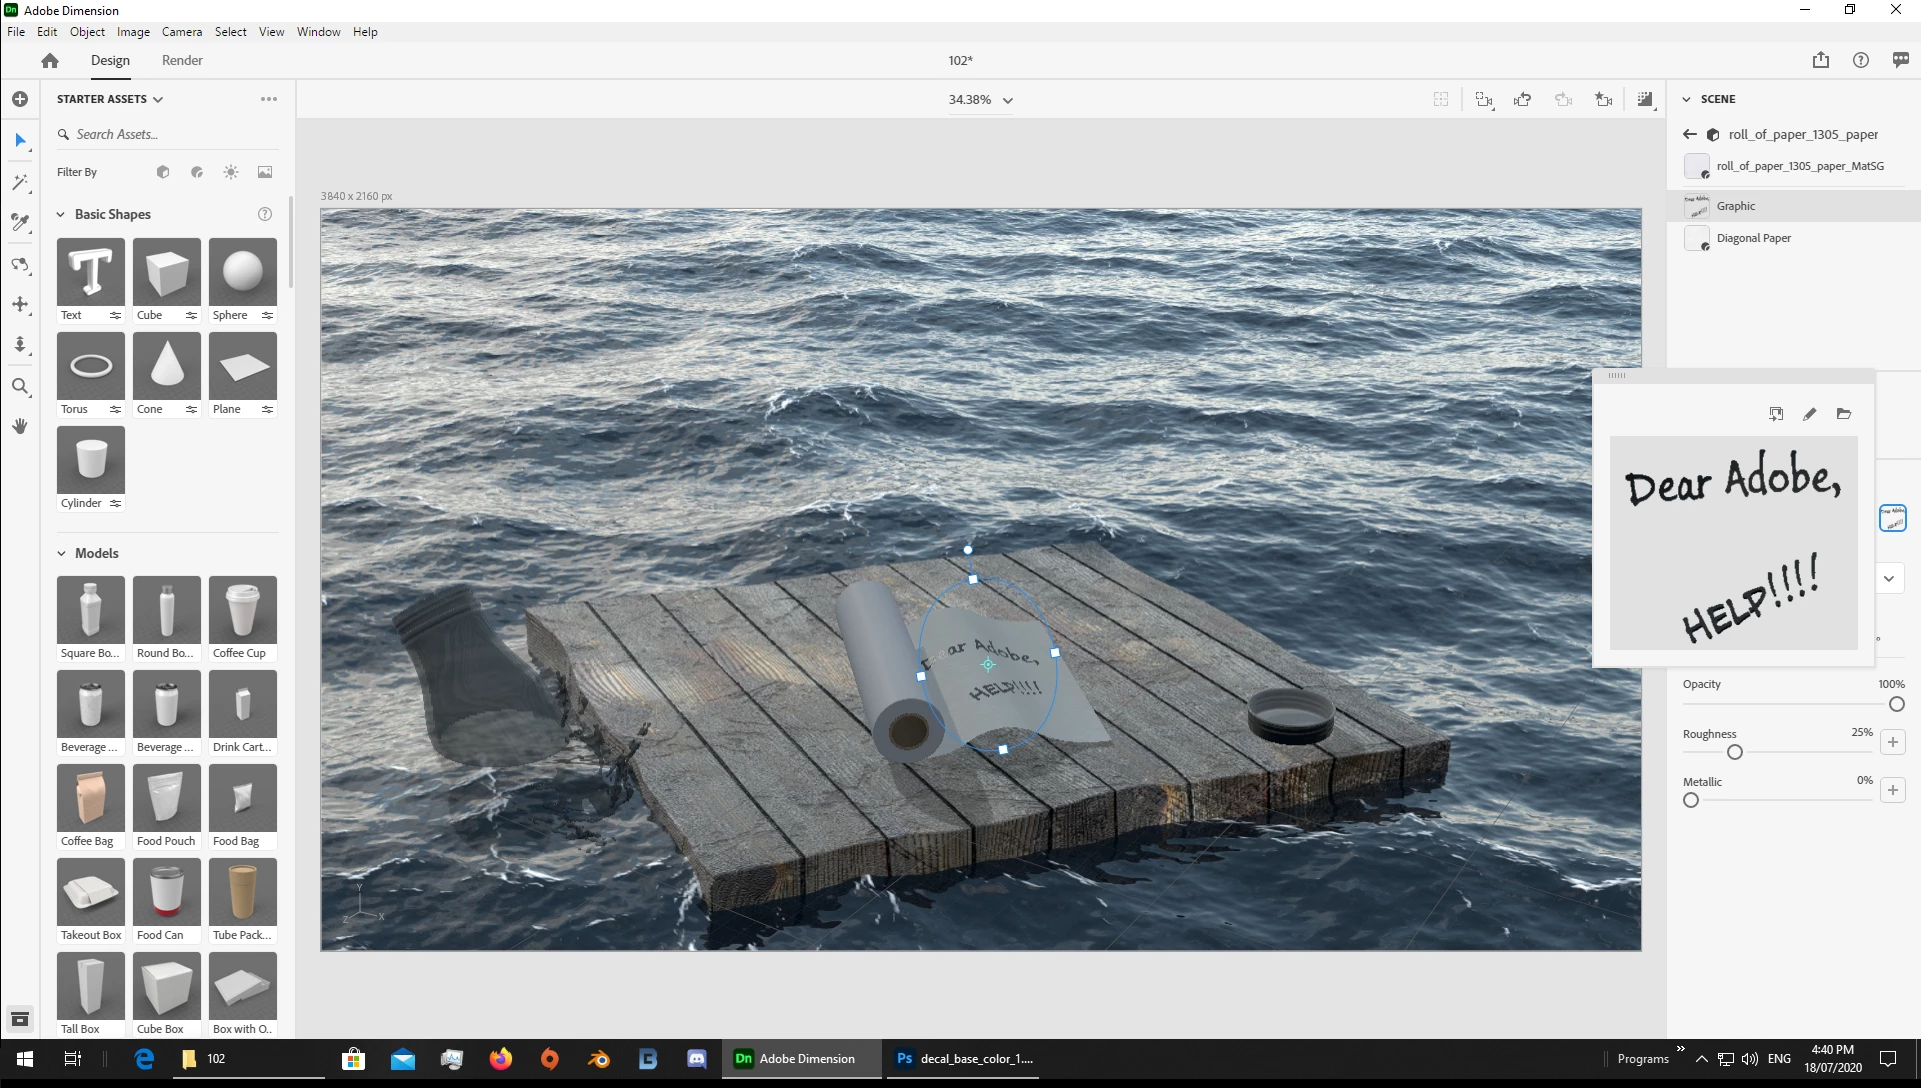Viewport: 1921px width, 1088px height.
Task: Click the Roughness slider handle
Action: pyautogui.click(x=1735, y=752)
